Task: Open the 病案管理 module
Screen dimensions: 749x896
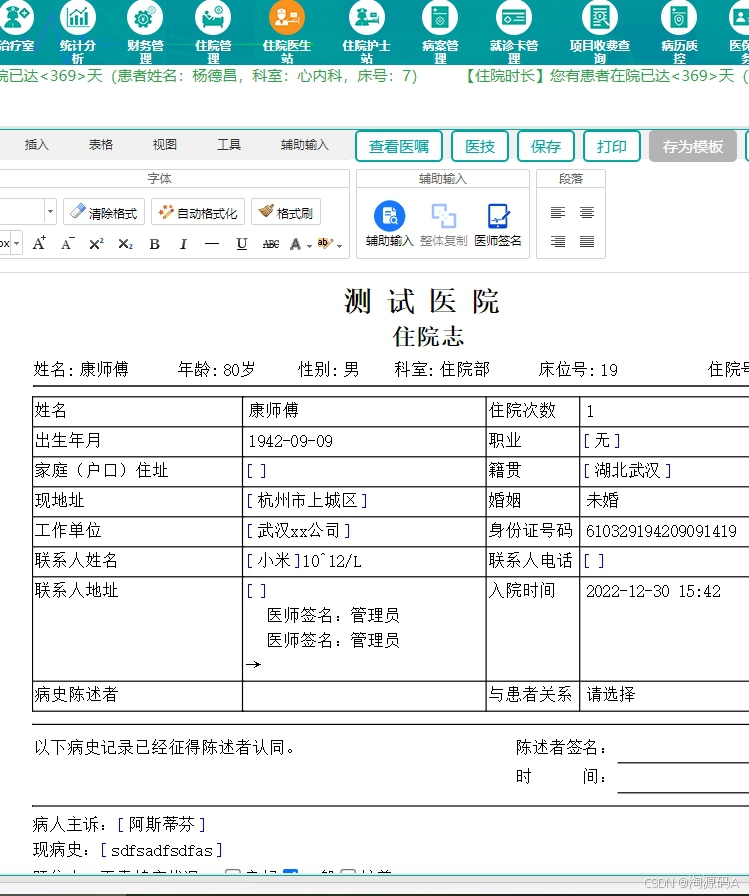Action: (439, 18)
